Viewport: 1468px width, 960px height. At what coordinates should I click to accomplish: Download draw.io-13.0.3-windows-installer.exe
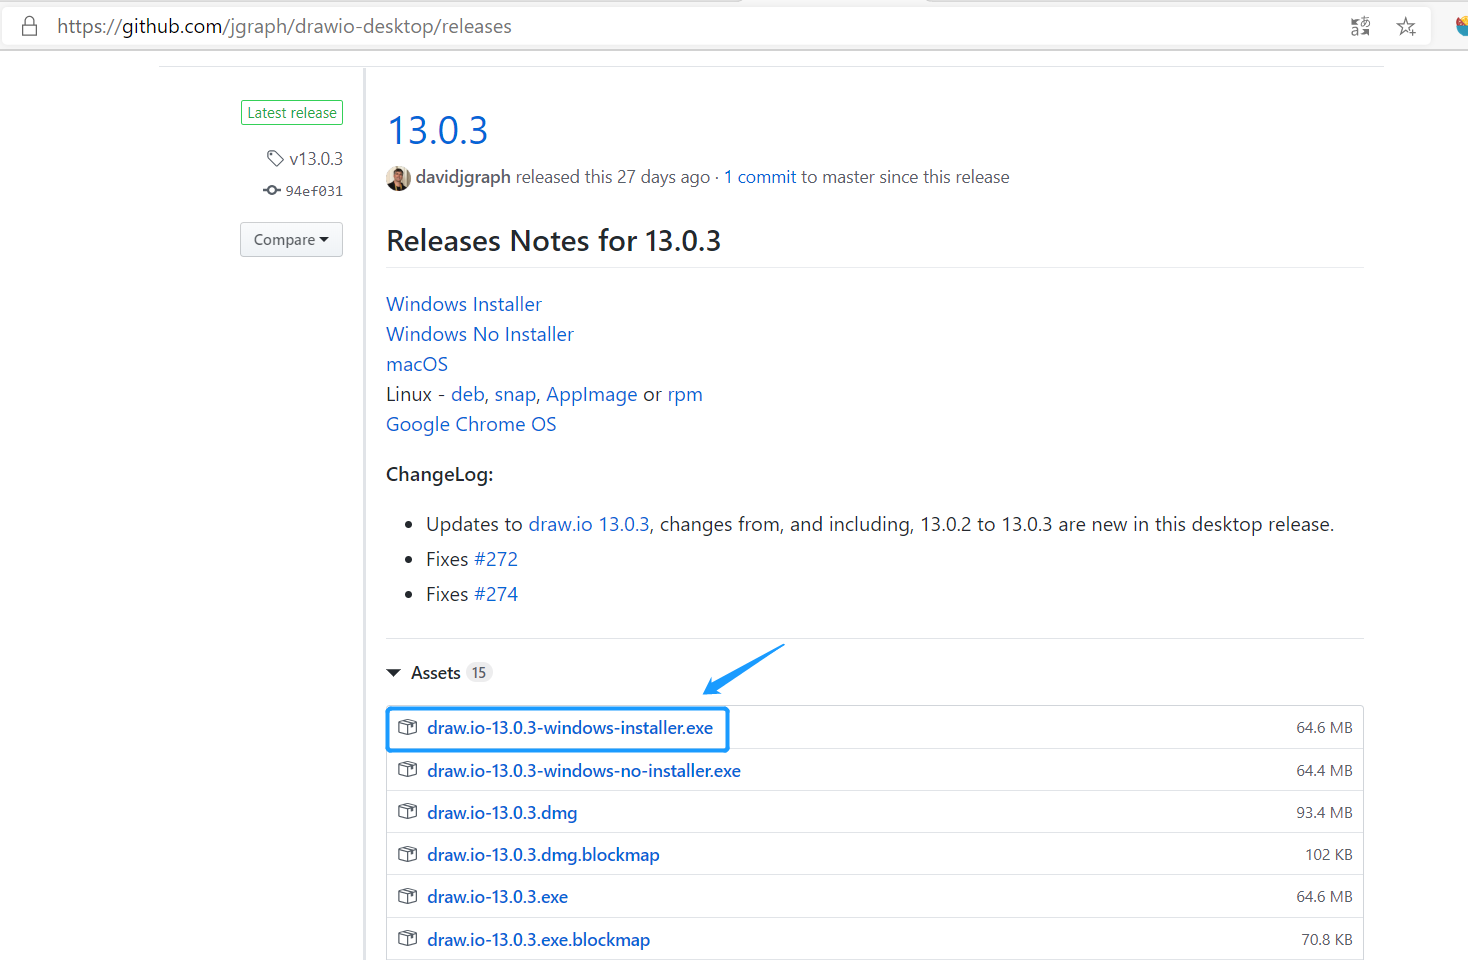point(570,728)
